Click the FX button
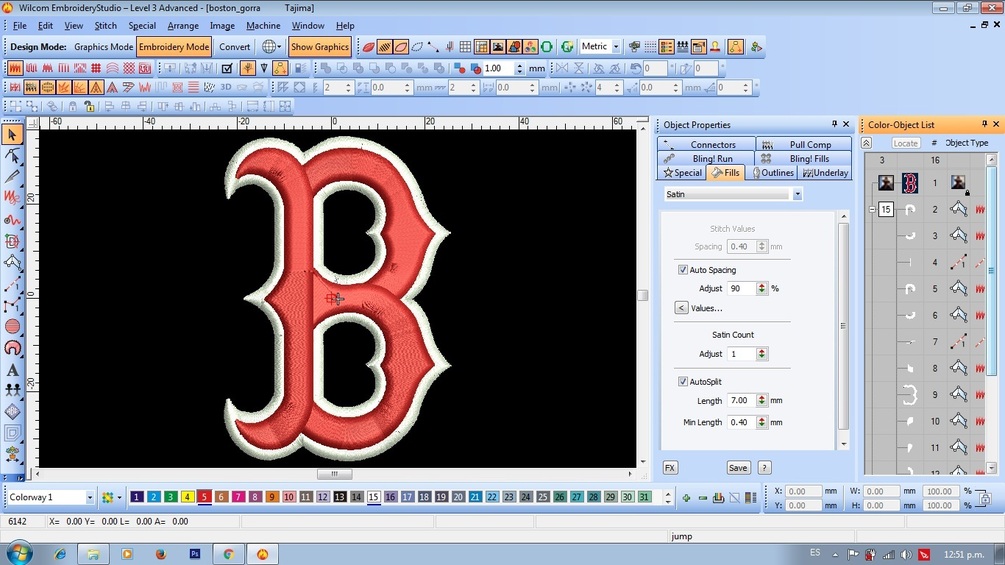The height and width of the screenshot is (565, 1005). (x=670, y=468)
